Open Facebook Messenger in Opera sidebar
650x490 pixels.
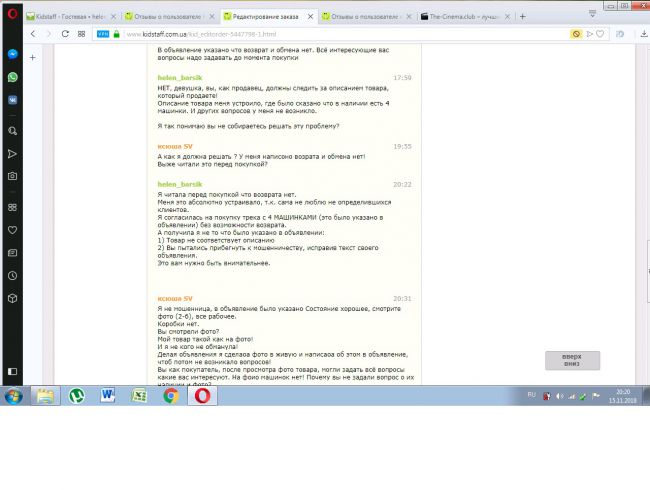pyautogui.click(x=11, y=55)
